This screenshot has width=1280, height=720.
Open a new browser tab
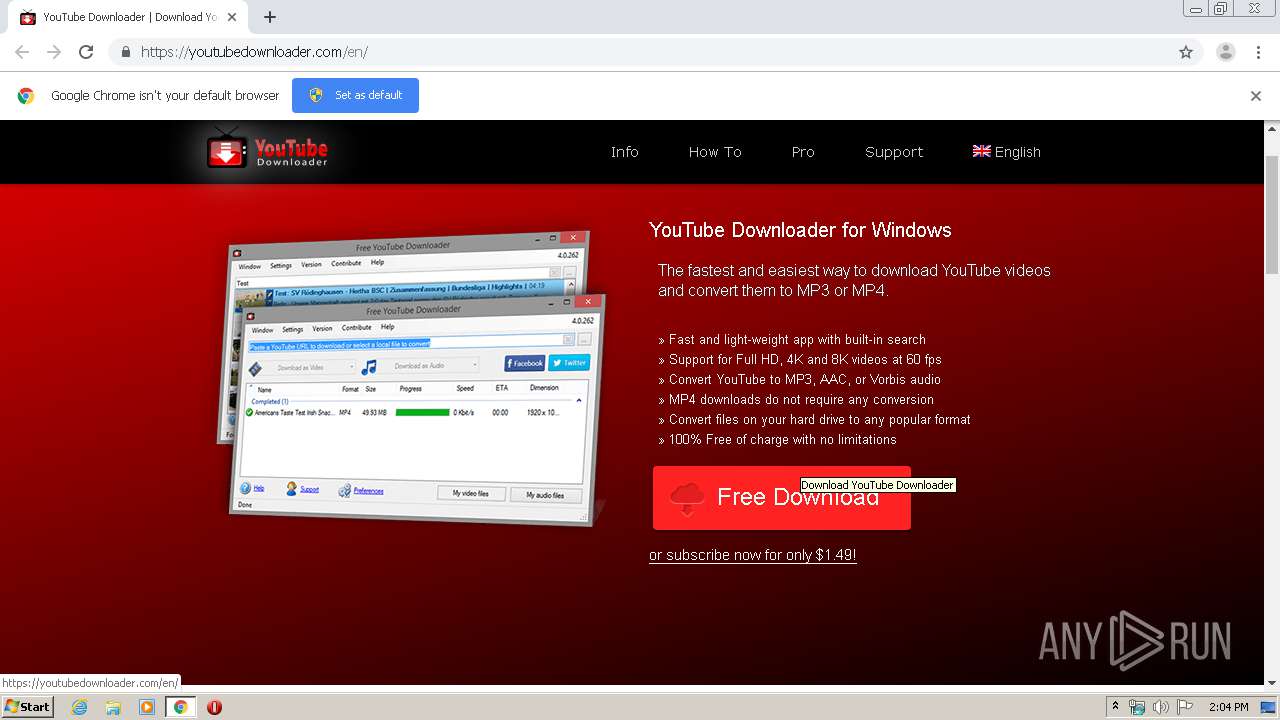(270, 17)
